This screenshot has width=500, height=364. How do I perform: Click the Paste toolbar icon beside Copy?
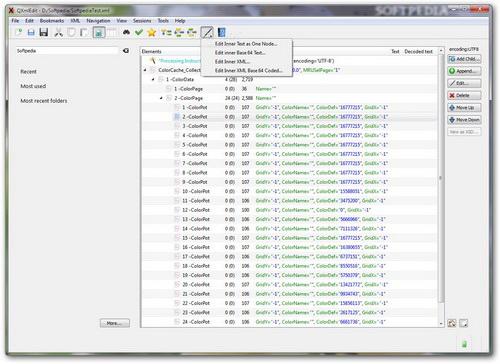click(84, 32)
